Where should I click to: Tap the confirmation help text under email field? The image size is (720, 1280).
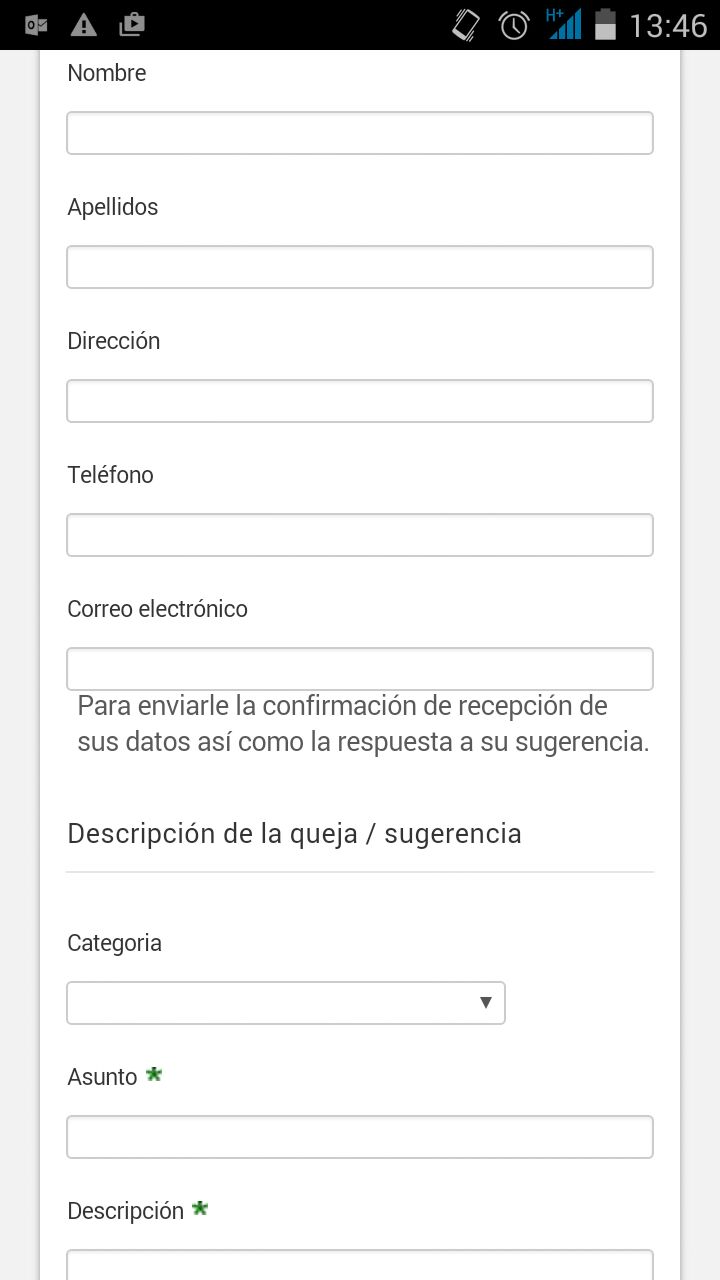pyautogui.click(x=363, y=724)
